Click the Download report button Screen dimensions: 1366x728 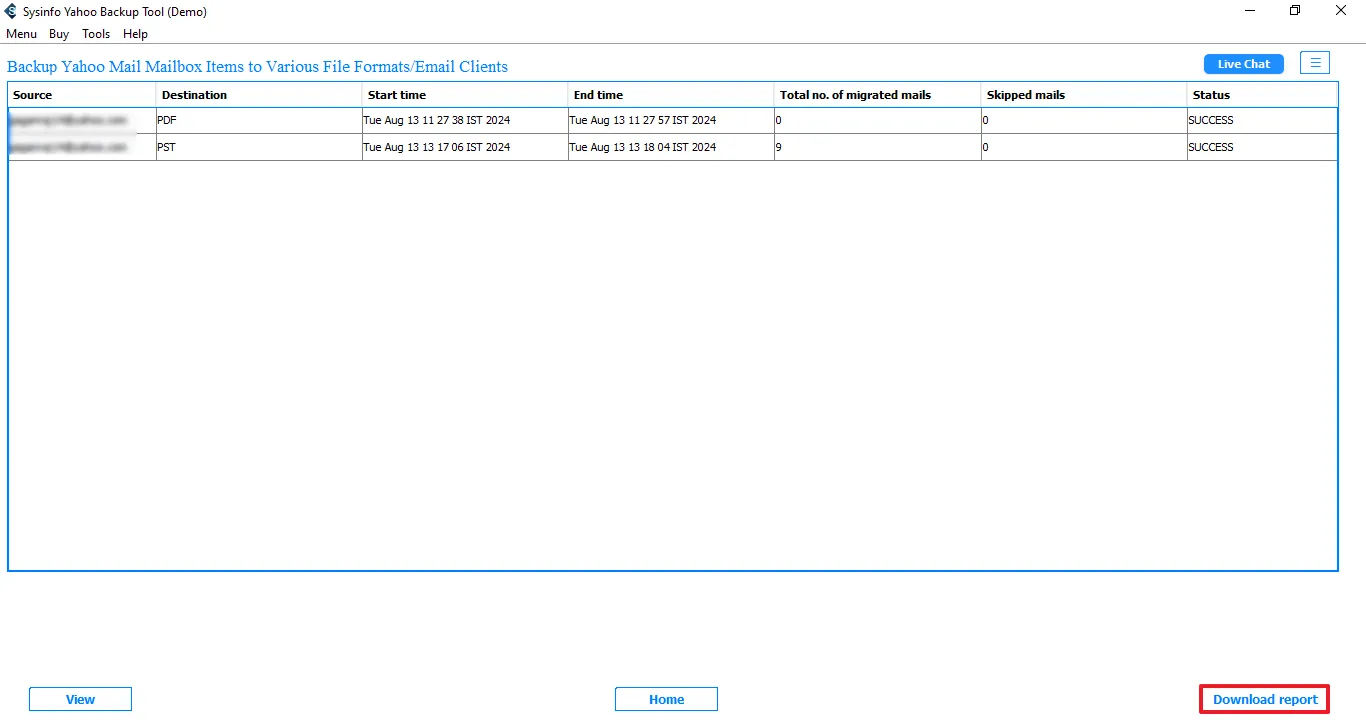[x=1264, y=699]
